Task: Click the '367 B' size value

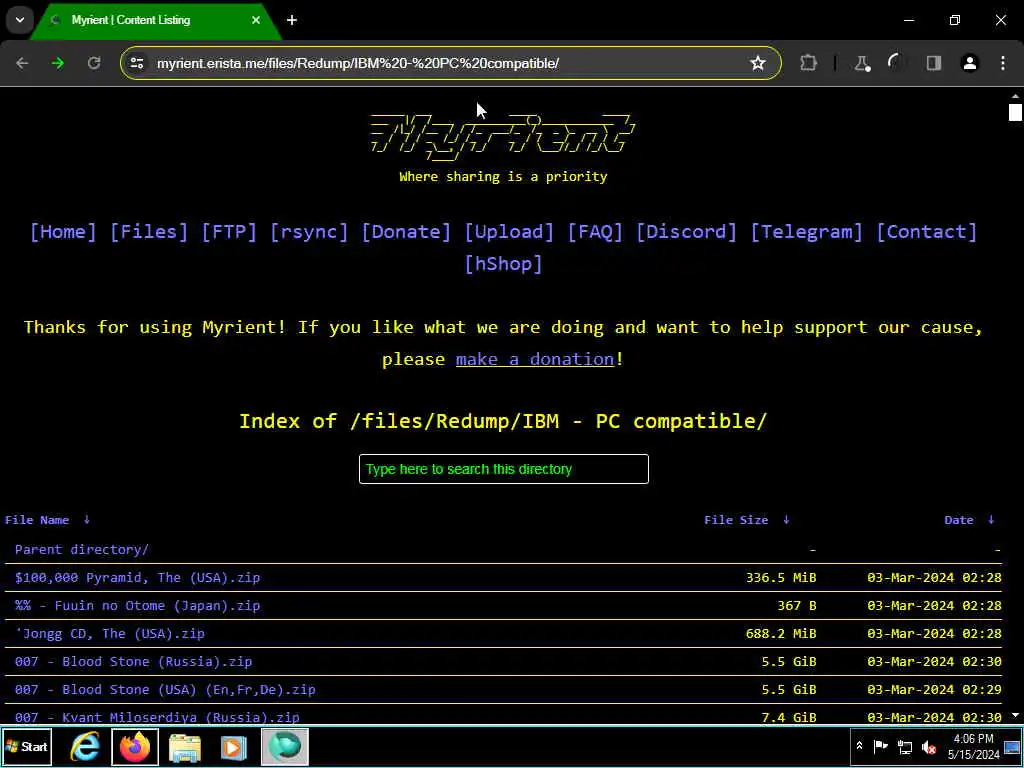Action: (x=797, y=605)
